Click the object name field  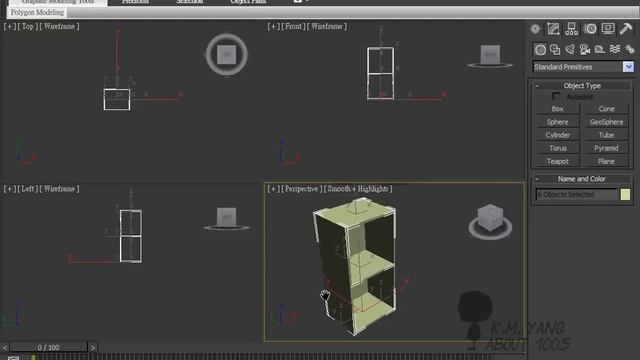(x=577, y=195)
